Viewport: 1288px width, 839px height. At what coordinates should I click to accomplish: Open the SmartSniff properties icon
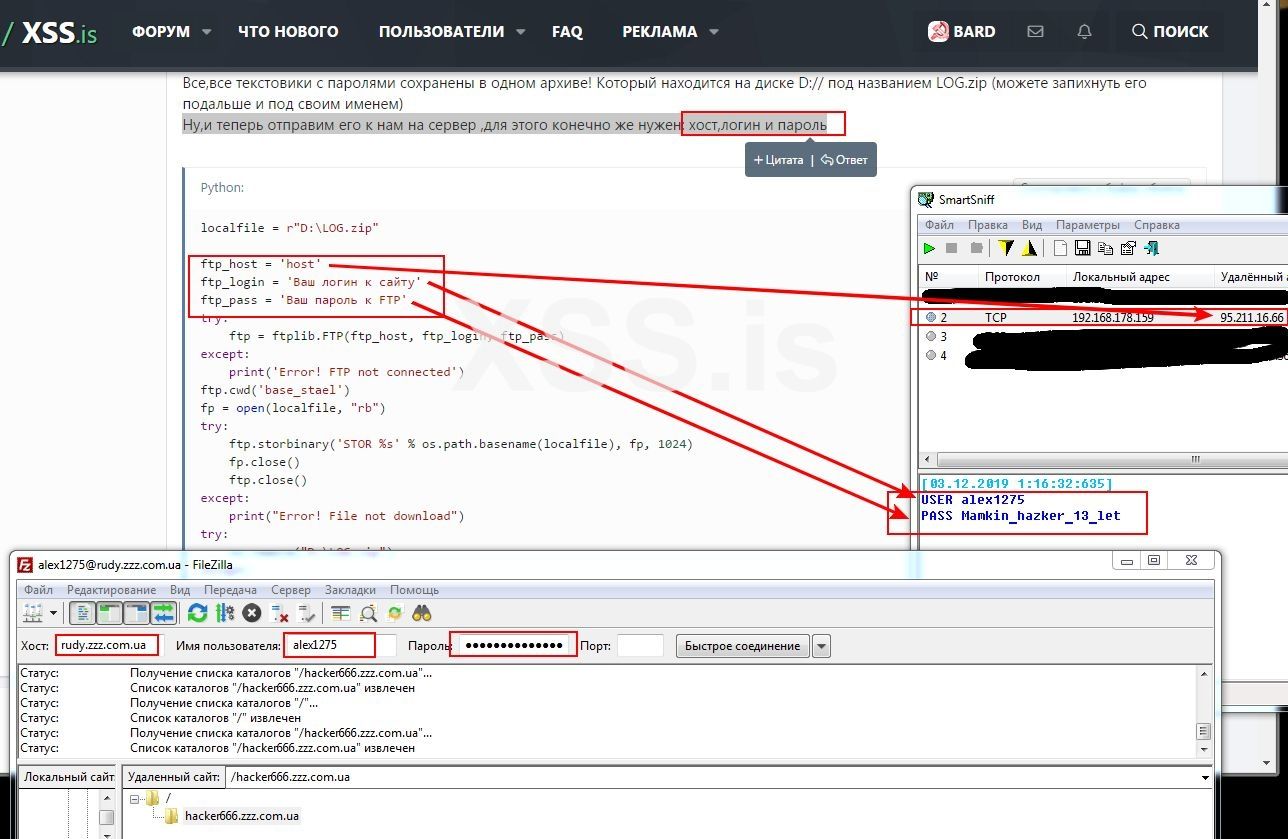1128,248
